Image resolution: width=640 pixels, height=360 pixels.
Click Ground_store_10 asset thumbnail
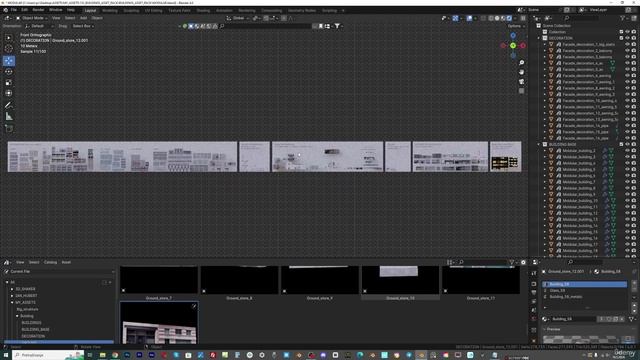click(400, 280)
